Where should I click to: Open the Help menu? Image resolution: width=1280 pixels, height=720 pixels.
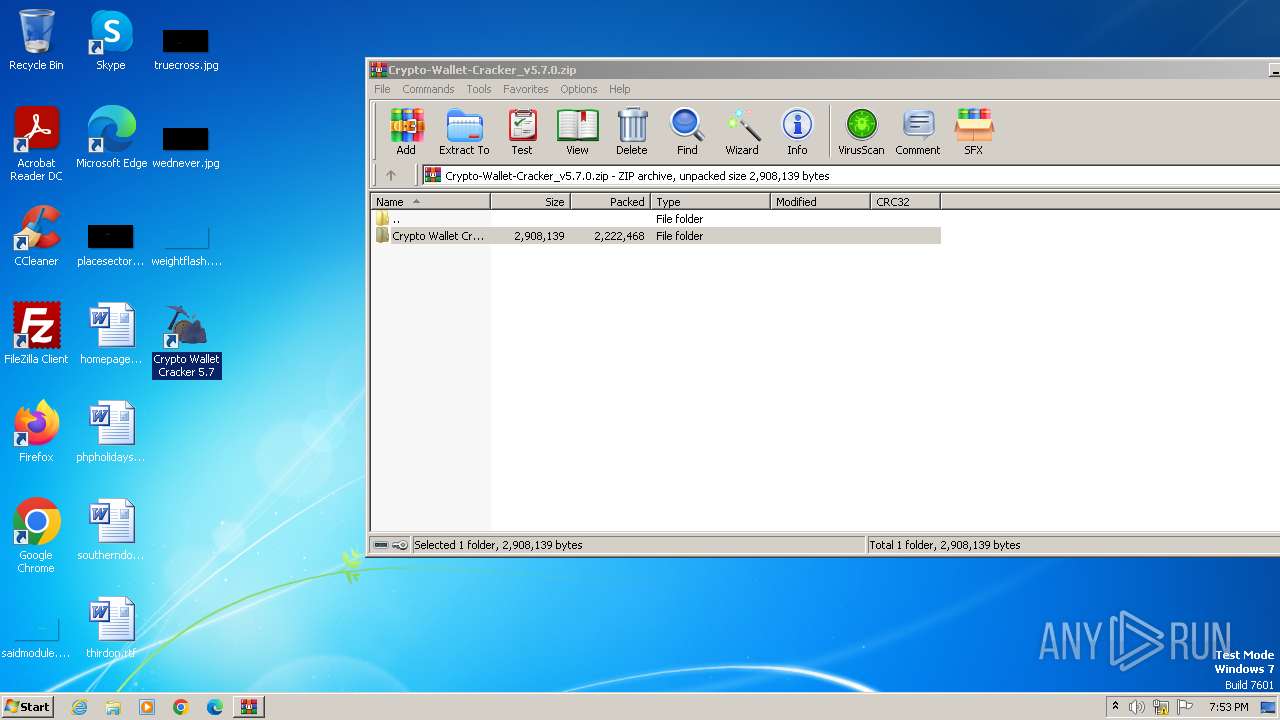tap(620, 89)
